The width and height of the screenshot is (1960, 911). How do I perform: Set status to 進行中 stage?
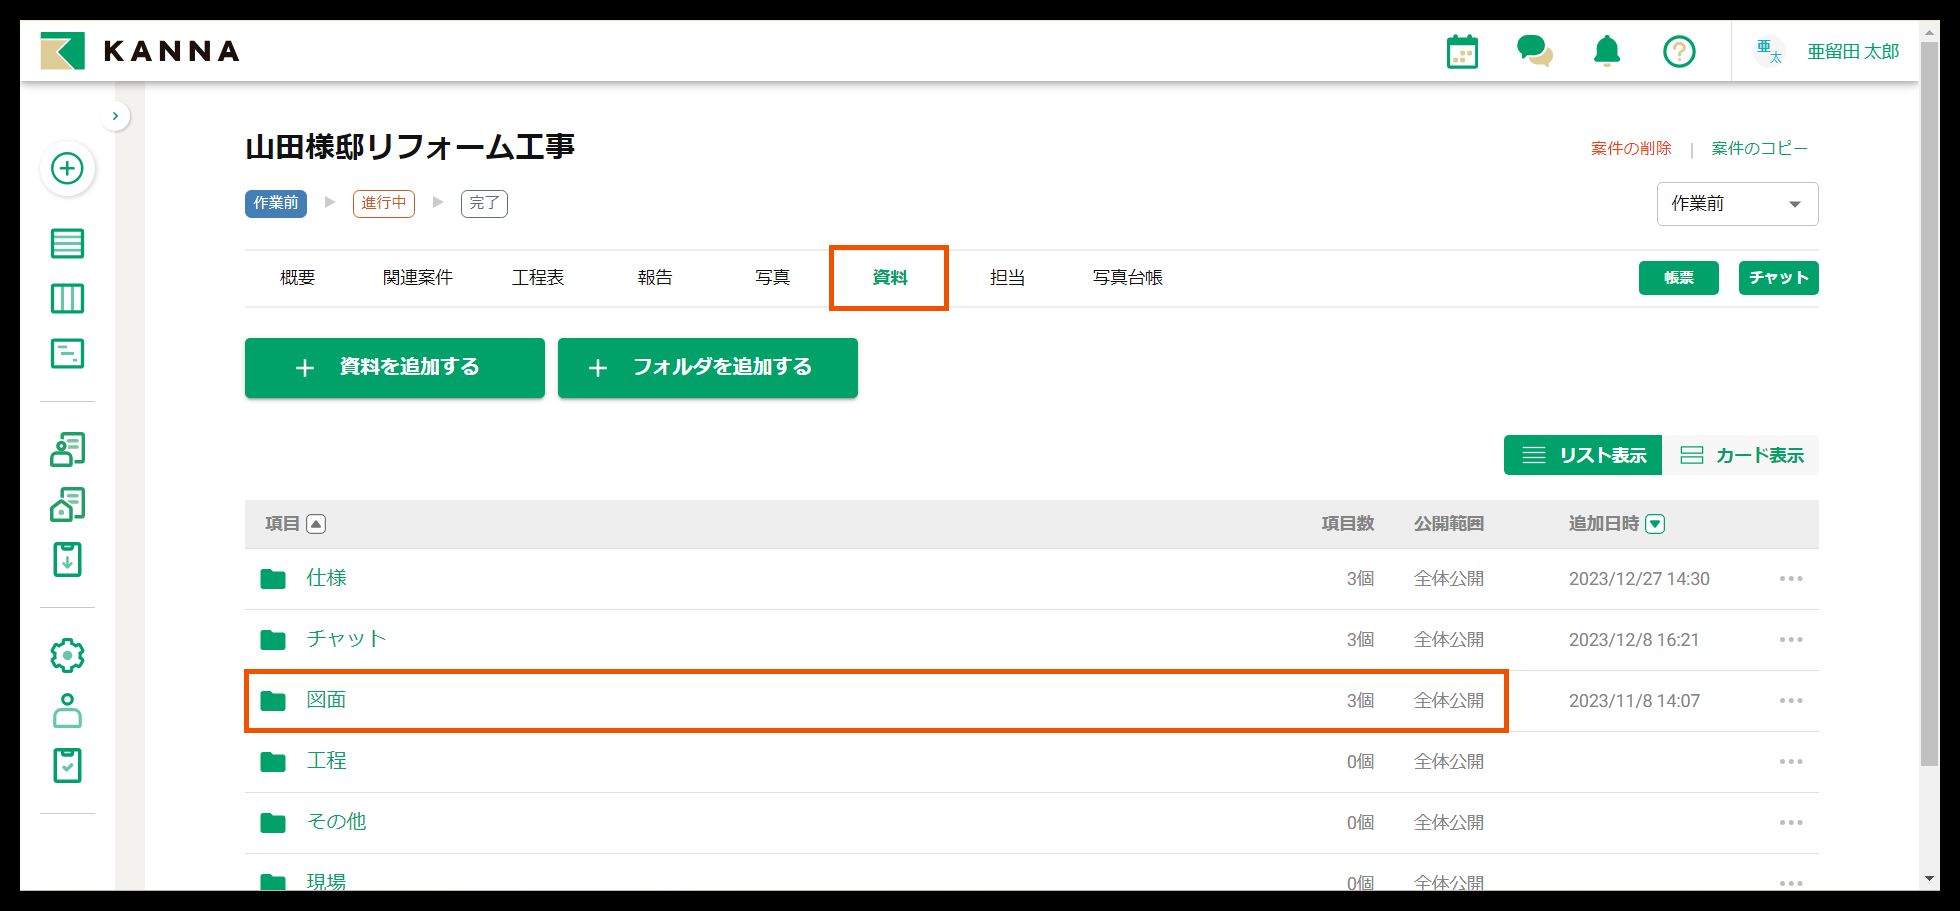[x=384, y=203]
